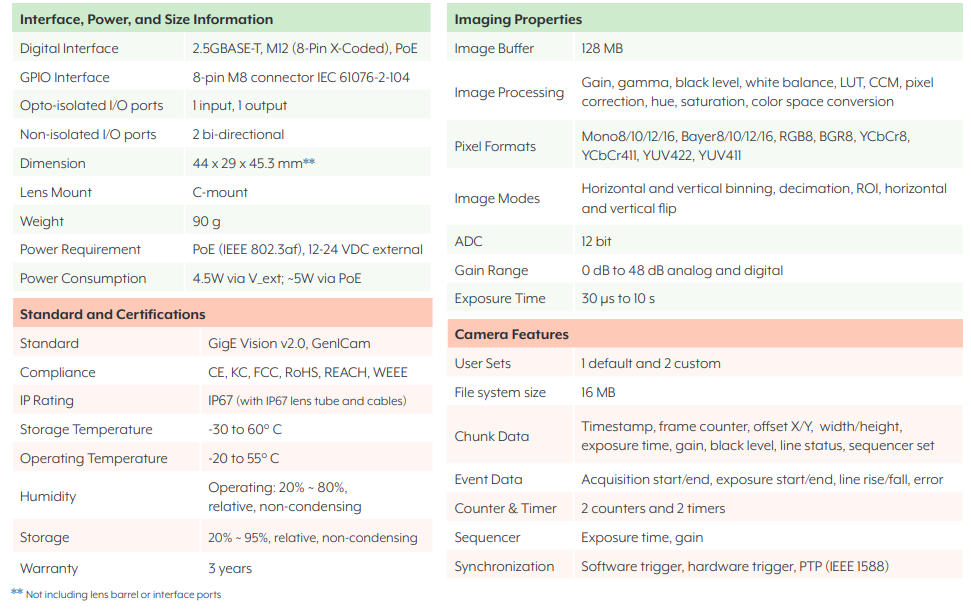Click the Imaging Properties section header
This screenshot has height=610, width=971.
tap(518, 19)
